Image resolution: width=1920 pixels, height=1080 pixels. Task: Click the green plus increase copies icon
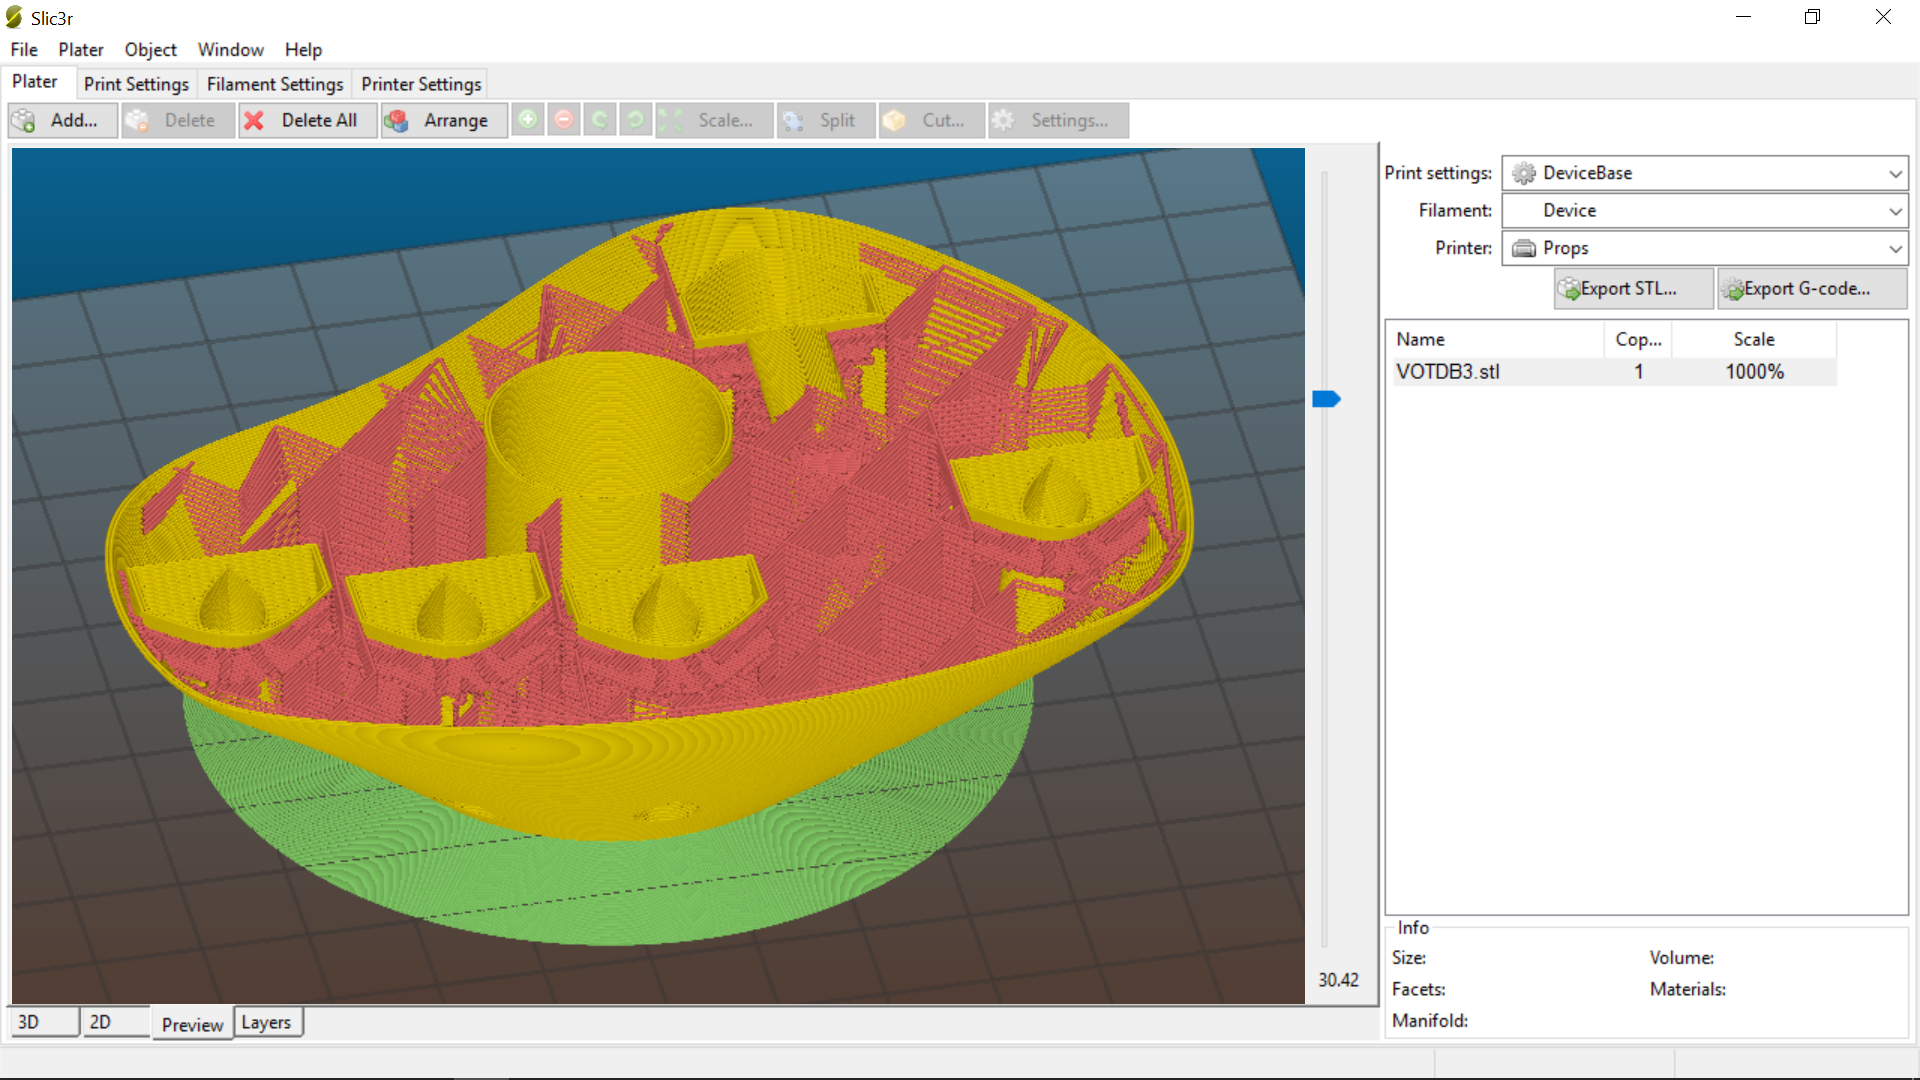point(528,120)
